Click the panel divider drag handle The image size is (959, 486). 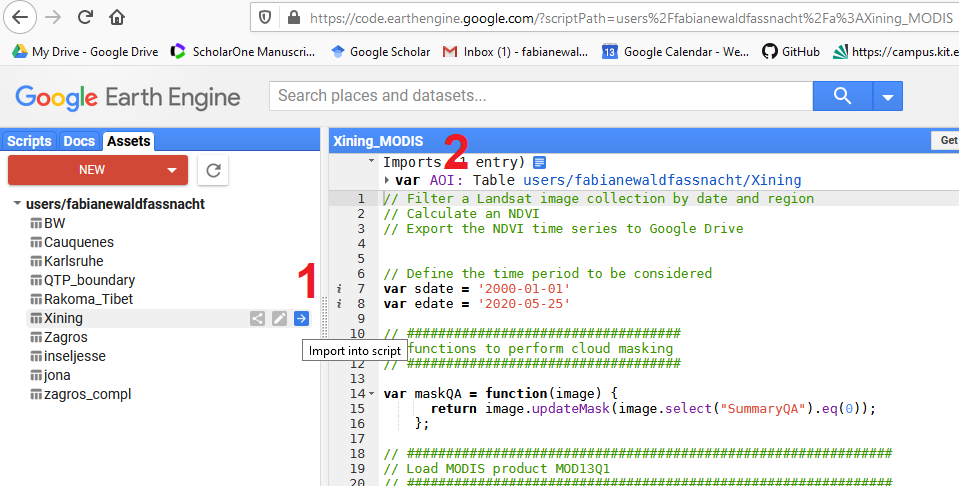coord(324,318)
